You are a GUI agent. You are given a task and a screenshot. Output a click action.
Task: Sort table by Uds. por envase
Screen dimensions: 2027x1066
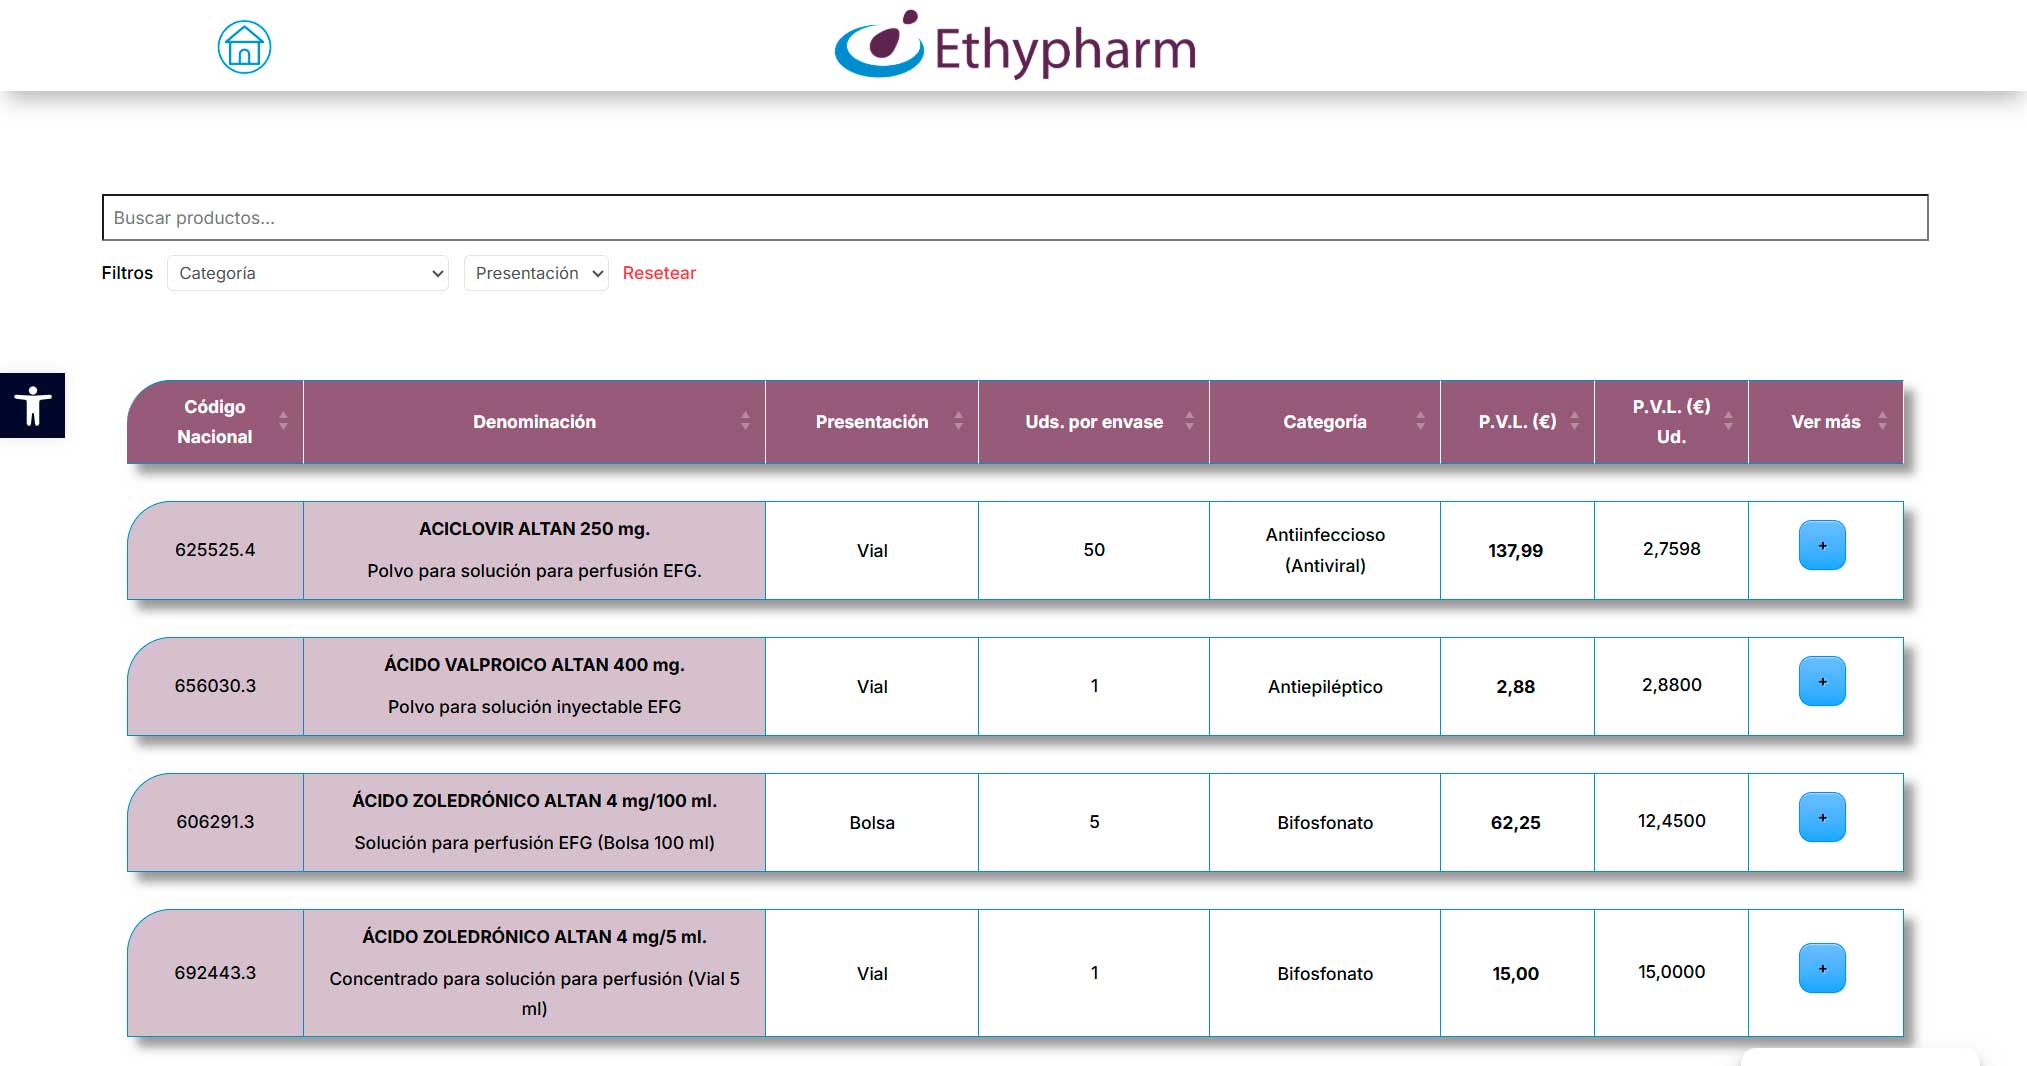click(1093, 422)
